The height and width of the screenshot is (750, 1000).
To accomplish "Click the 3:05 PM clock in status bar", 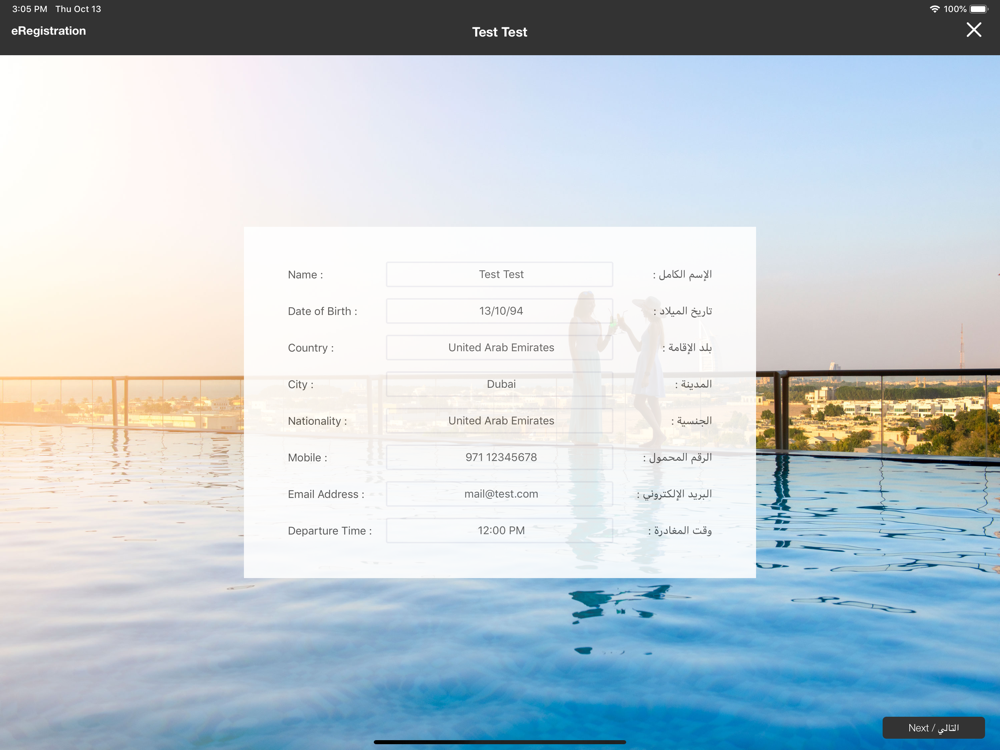I will tap(29, 9).
